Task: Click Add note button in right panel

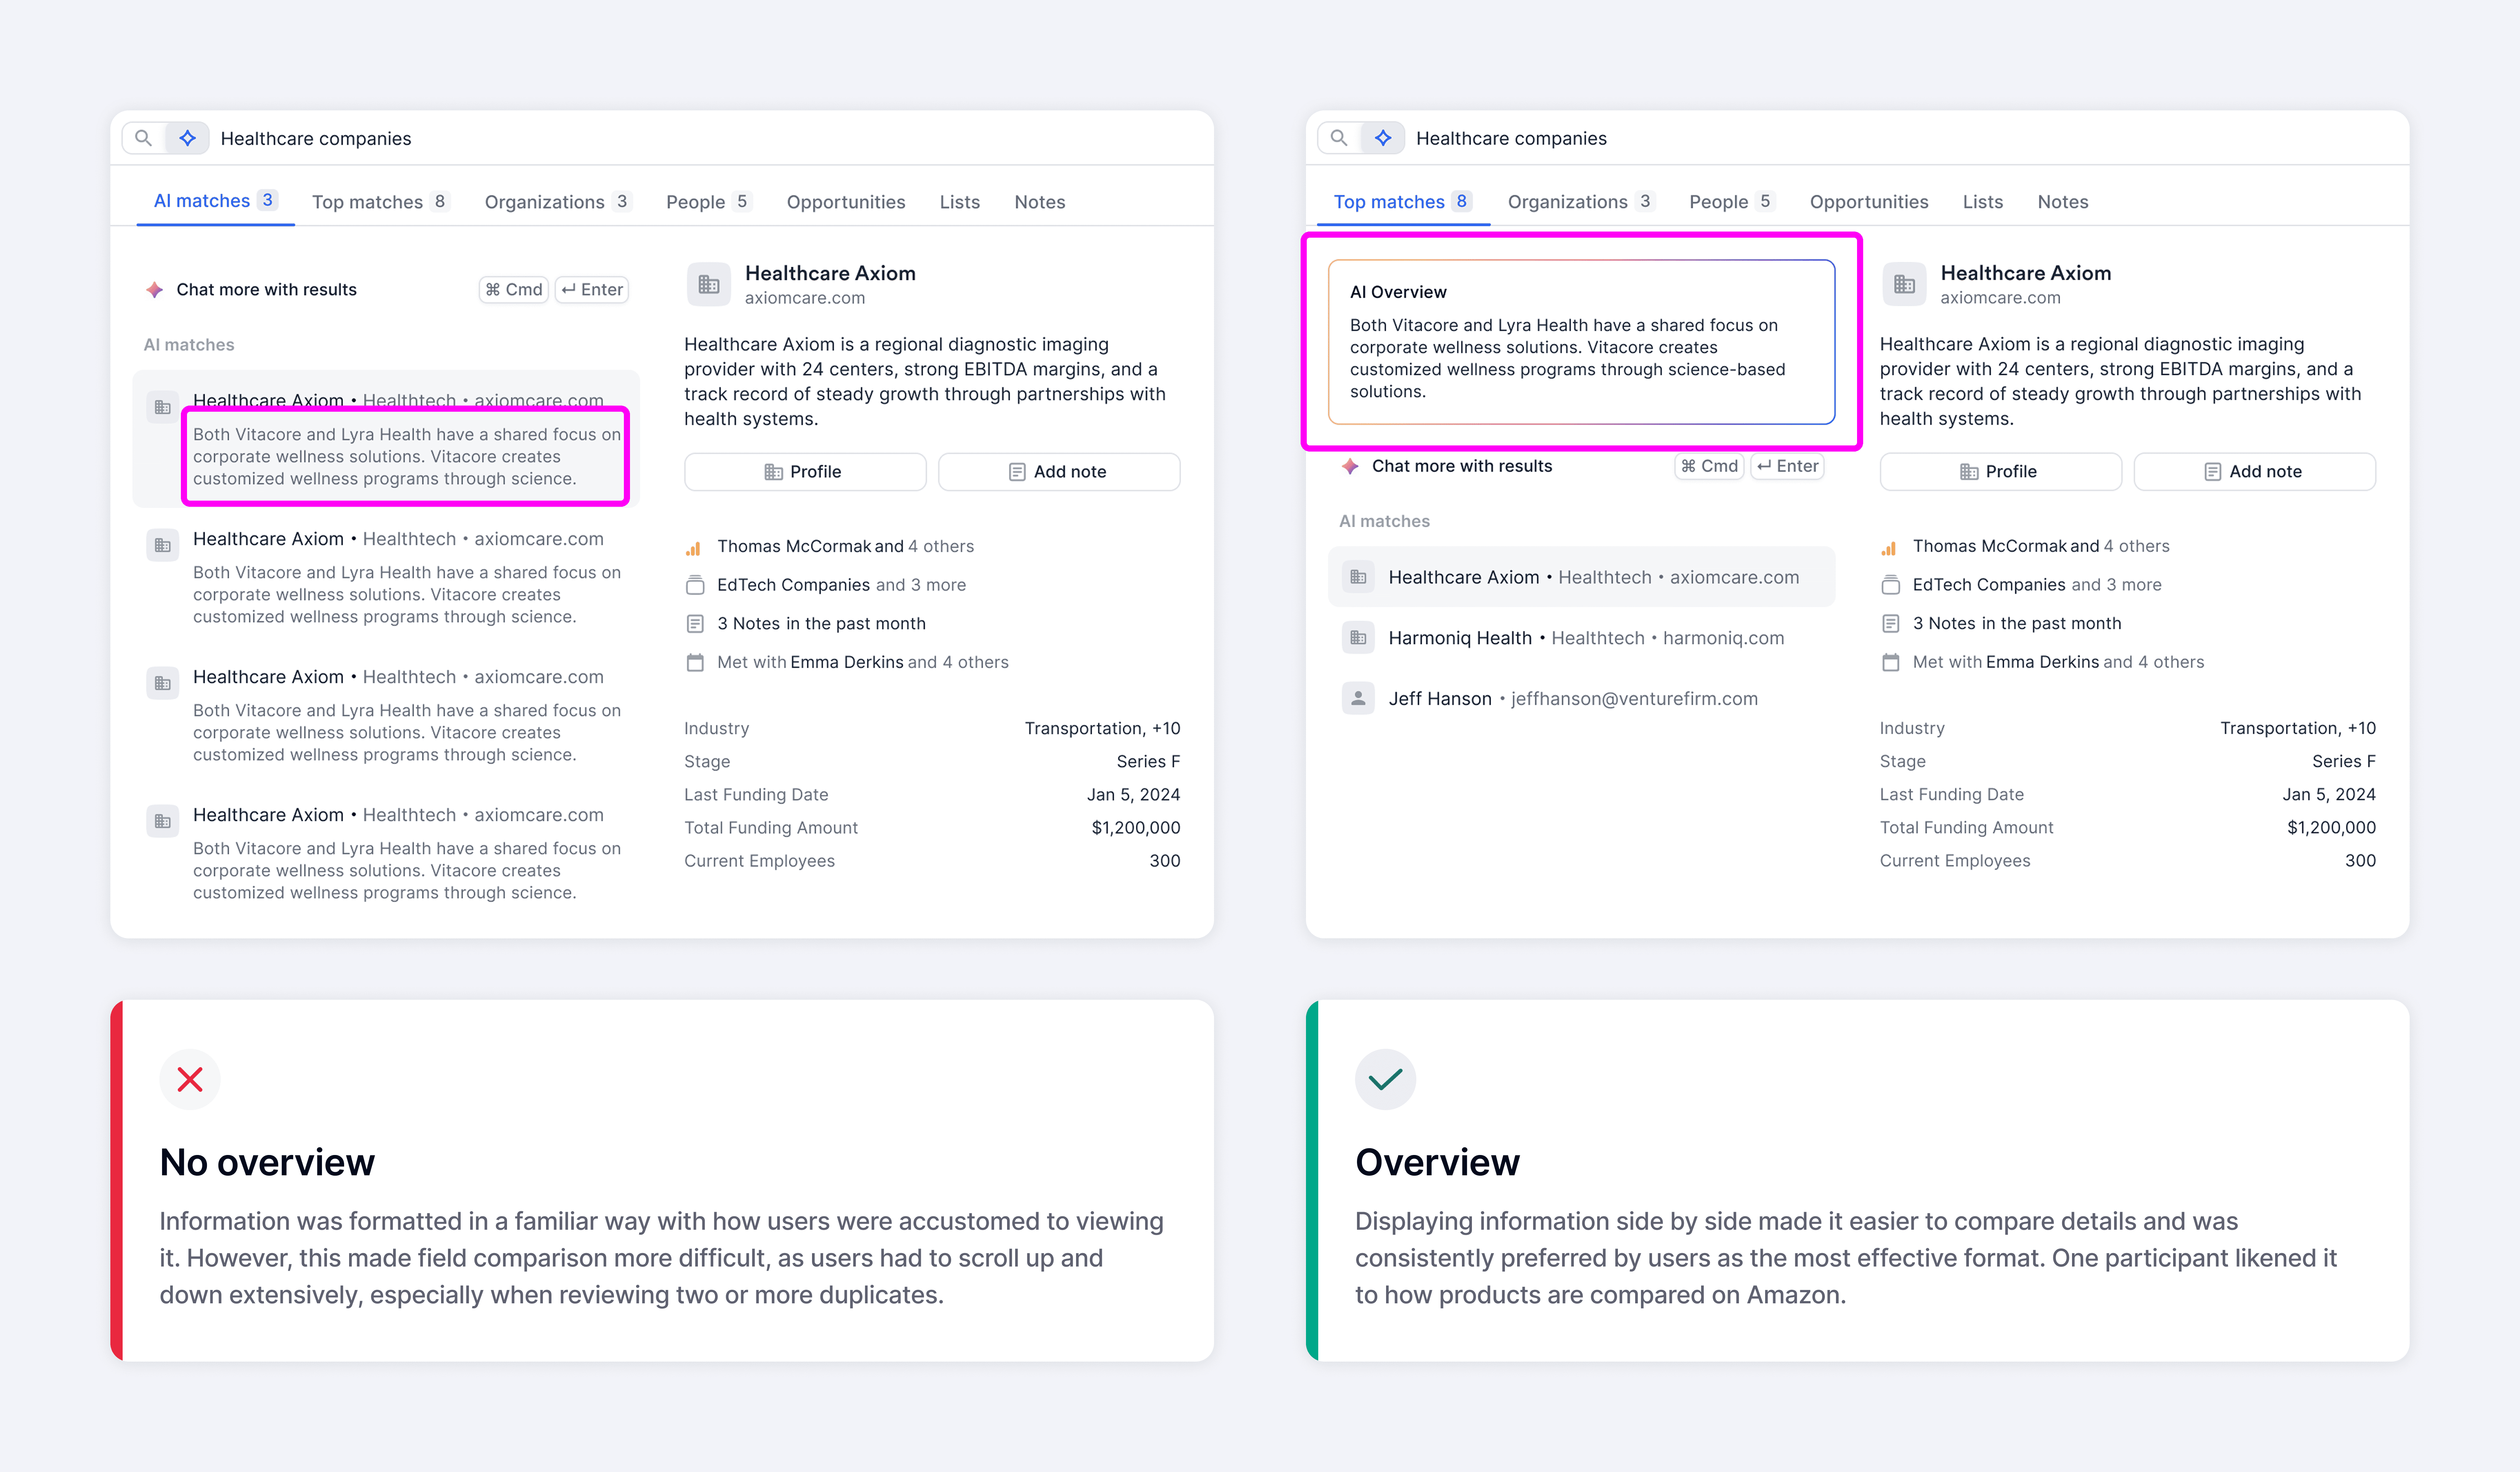Action: (x=2254, y=471)
